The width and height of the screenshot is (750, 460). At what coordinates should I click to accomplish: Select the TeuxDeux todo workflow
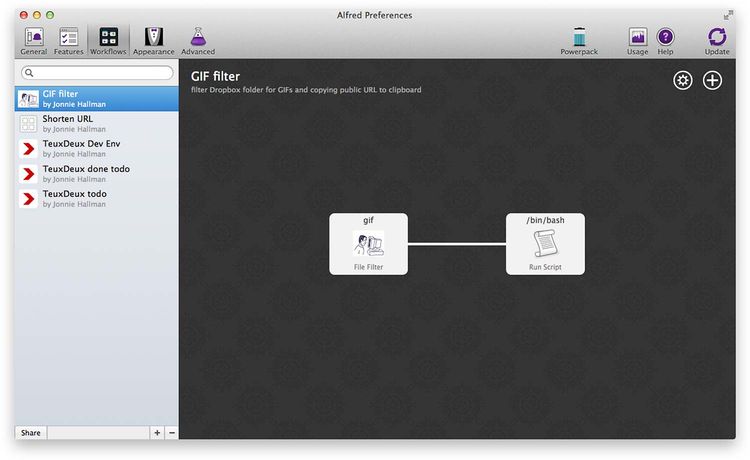pos(97,198)
